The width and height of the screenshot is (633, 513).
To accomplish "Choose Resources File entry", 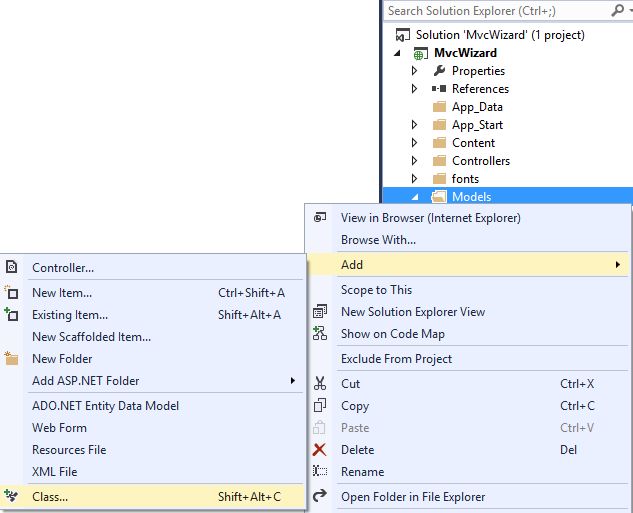I will point(153,450).
